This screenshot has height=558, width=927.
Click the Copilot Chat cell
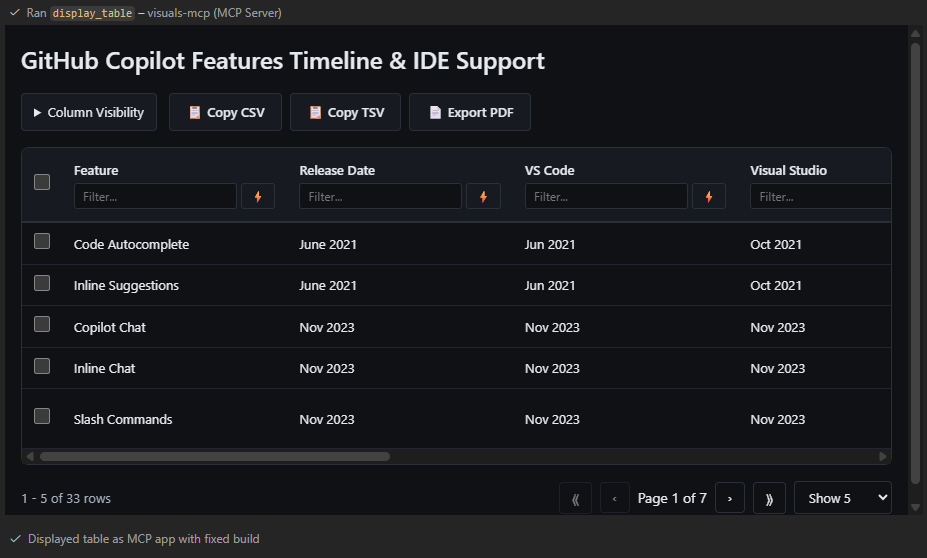pos(109,327)
